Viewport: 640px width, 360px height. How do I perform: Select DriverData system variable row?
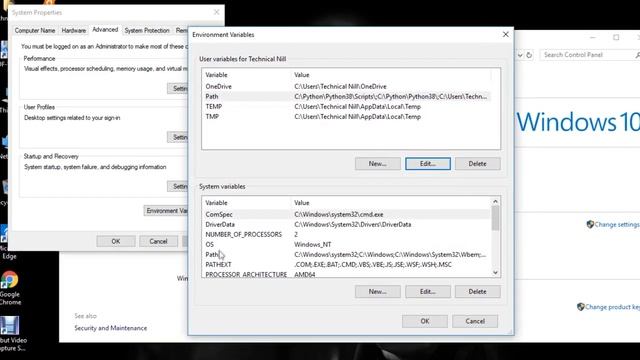tap(347, 224)
